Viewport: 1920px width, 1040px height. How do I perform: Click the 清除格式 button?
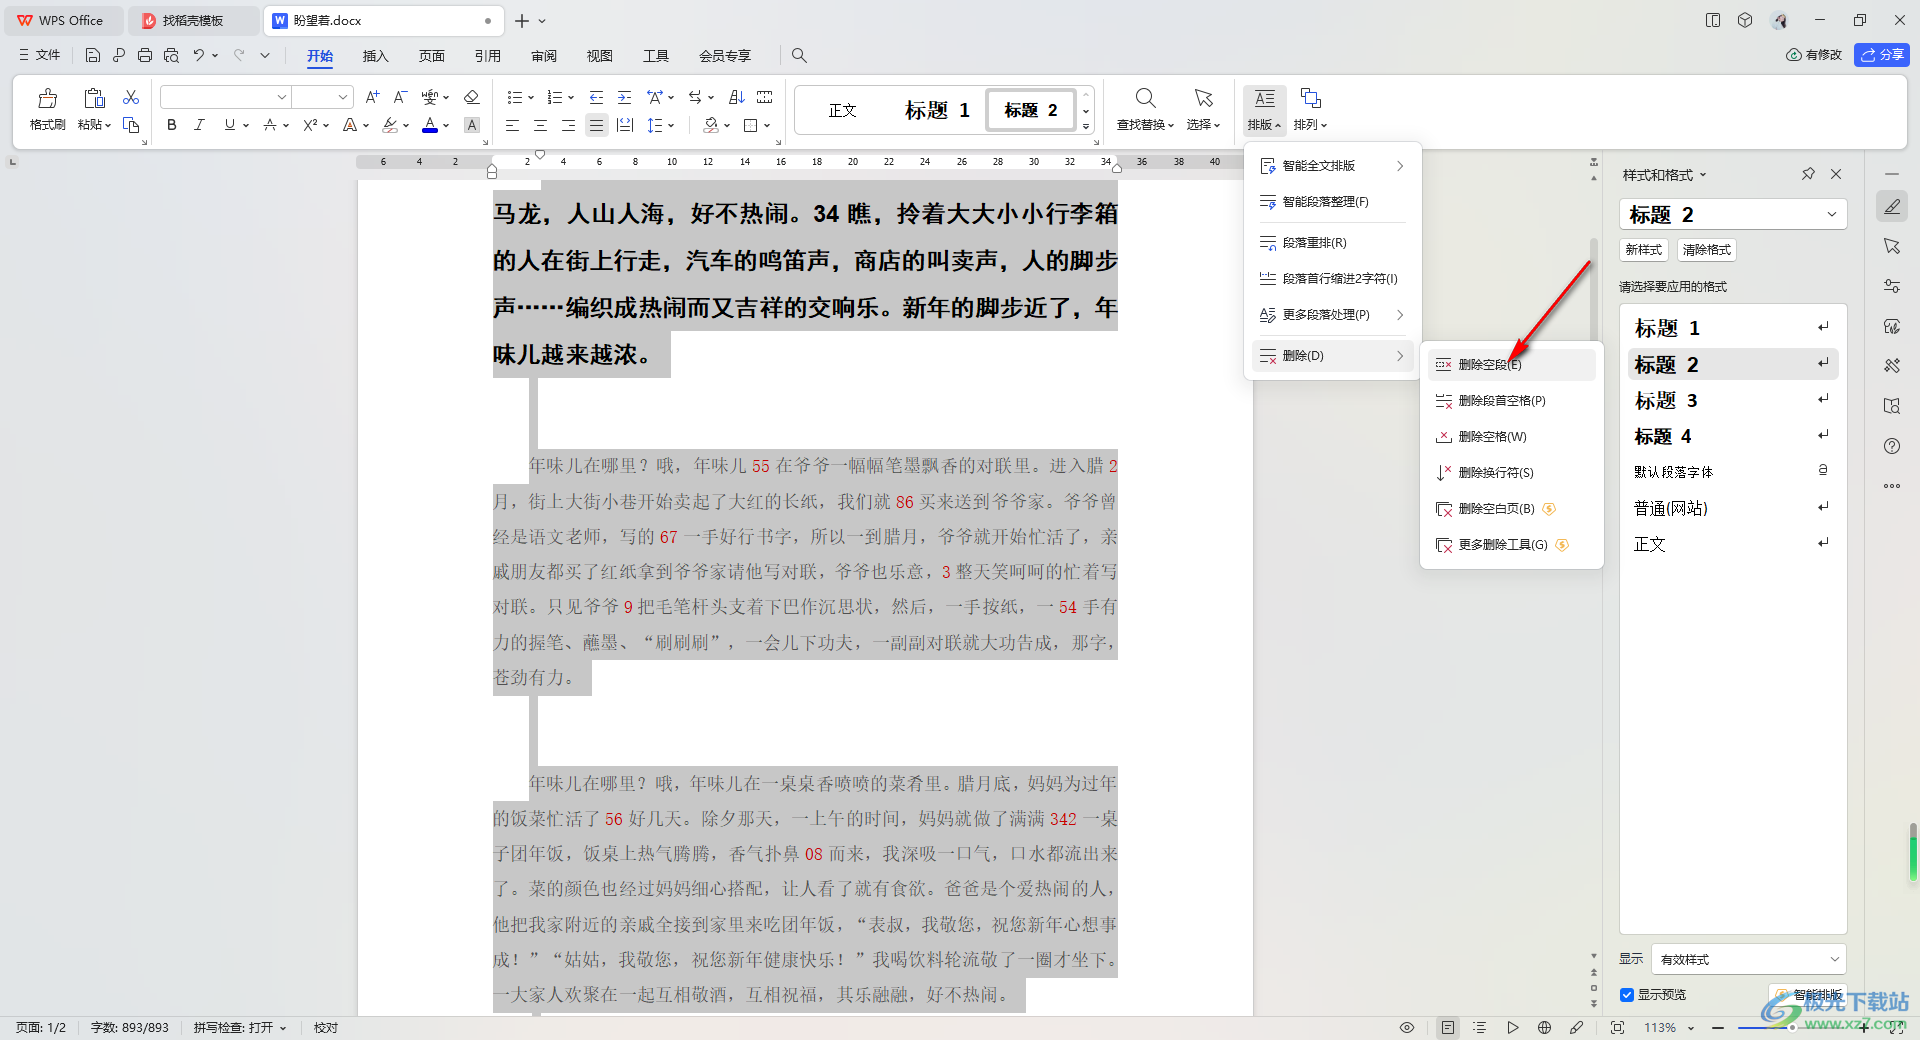[1707, 250]
